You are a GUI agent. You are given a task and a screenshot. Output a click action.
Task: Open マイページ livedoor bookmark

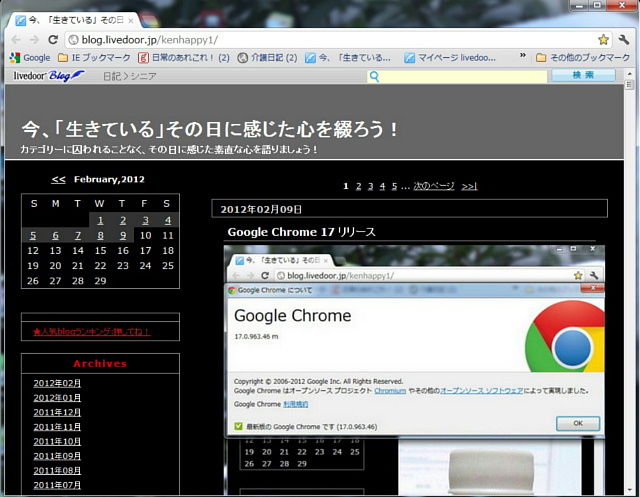[x=450, y=58]
